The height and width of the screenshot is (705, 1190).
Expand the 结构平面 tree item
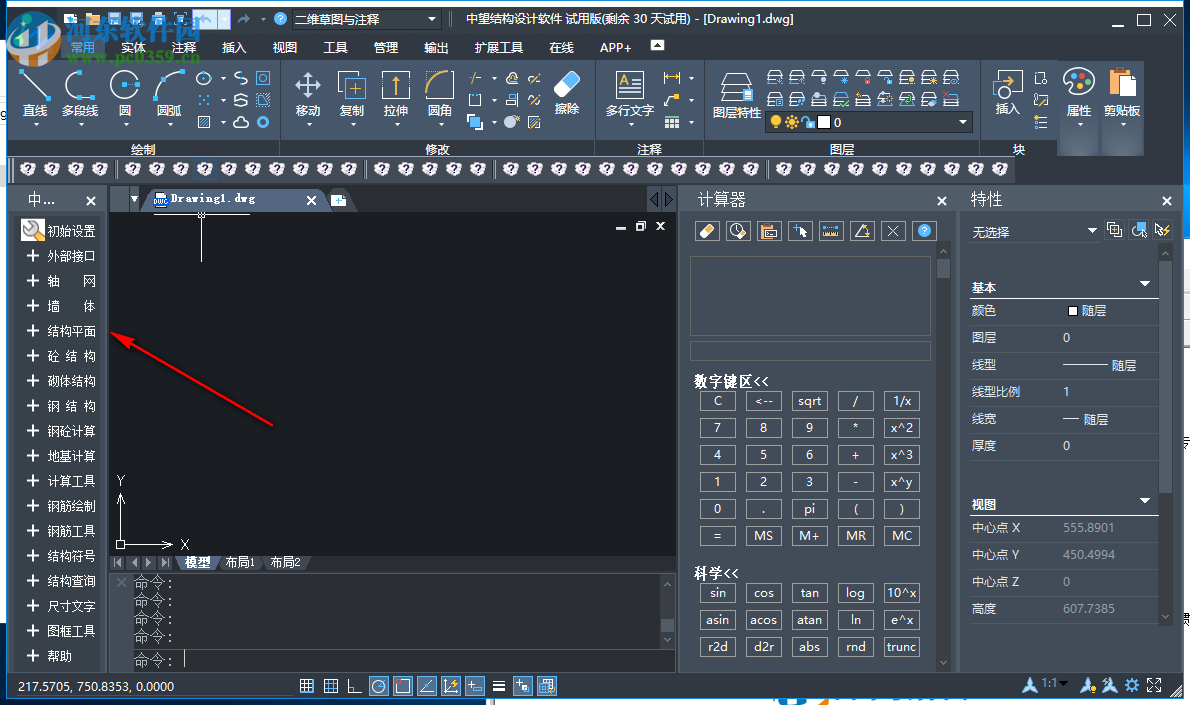point(33,331)
